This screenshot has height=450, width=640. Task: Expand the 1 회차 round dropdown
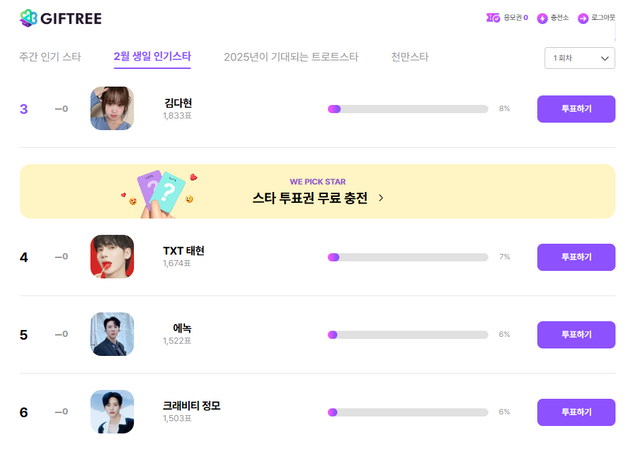pos(579,58)
